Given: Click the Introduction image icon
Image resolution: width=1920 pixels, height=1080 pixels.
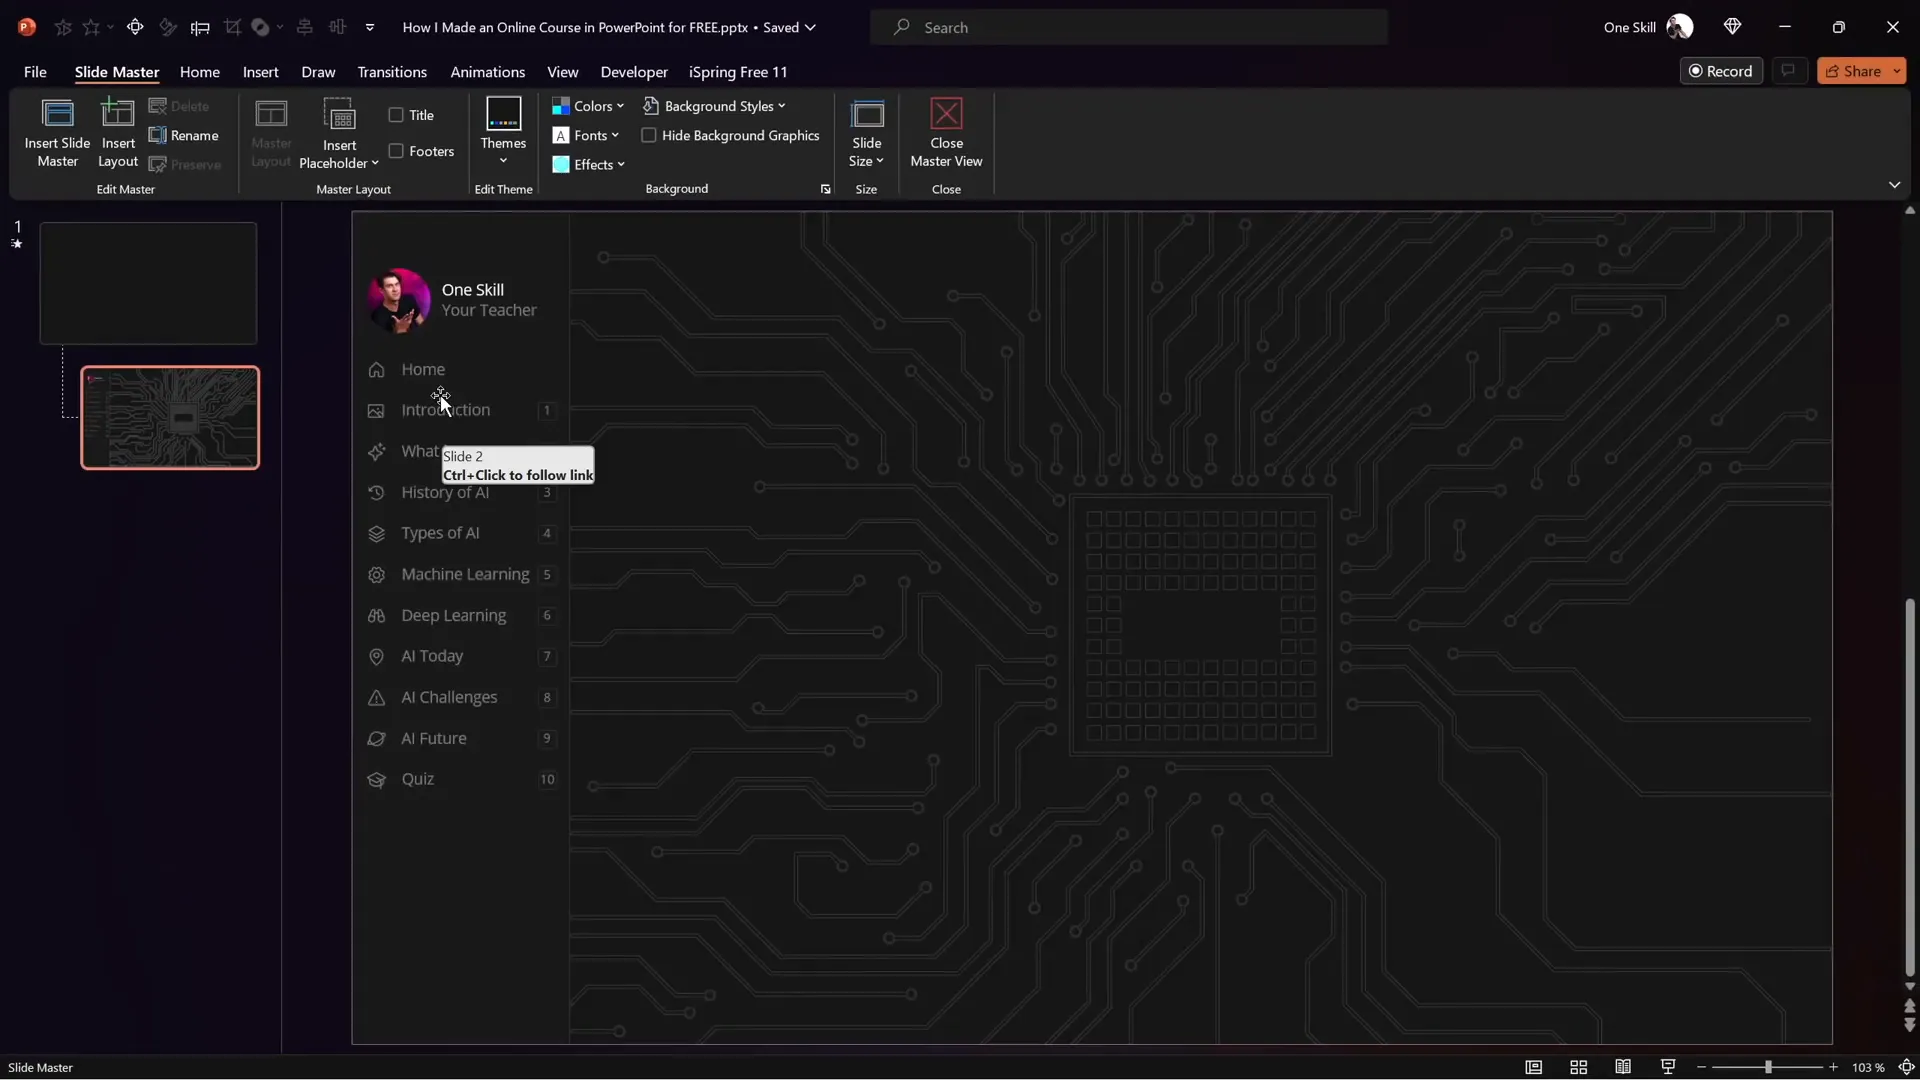Looking at the screenshot, I should tap(376, 411).
